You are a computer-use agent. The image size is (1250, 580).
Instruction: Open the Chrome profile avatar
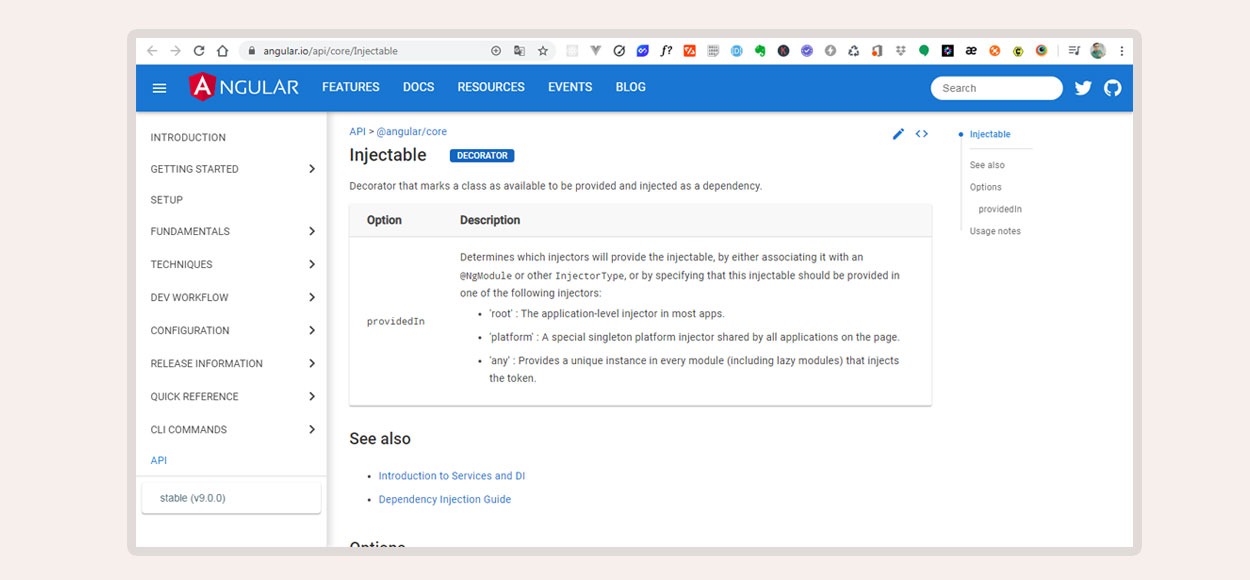pyautogui.click(x=1098, y=50)
